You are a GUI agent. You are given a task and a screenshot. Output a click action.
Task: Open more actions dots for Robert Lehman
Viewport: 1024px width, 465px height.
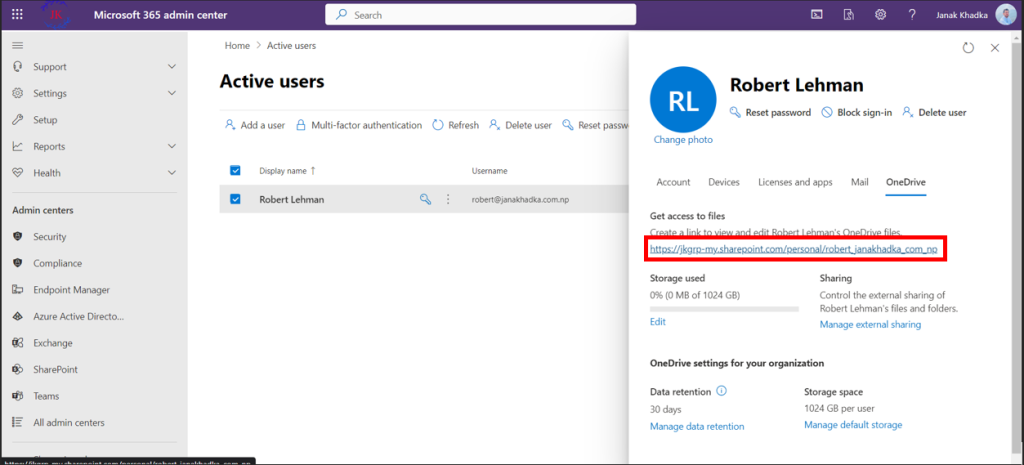(448, 199)
